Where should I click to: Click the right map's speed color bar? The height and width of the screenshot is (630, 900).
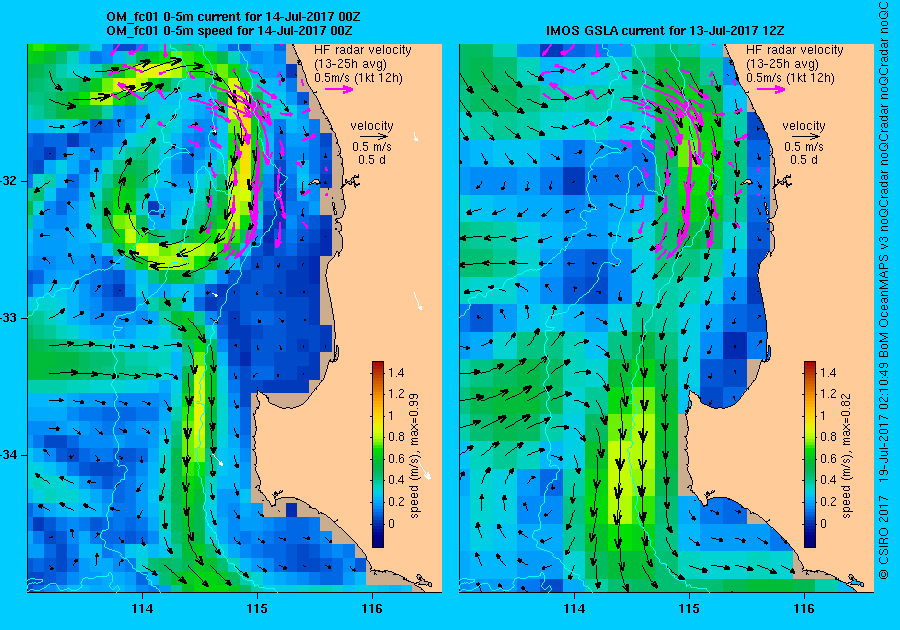810,454
